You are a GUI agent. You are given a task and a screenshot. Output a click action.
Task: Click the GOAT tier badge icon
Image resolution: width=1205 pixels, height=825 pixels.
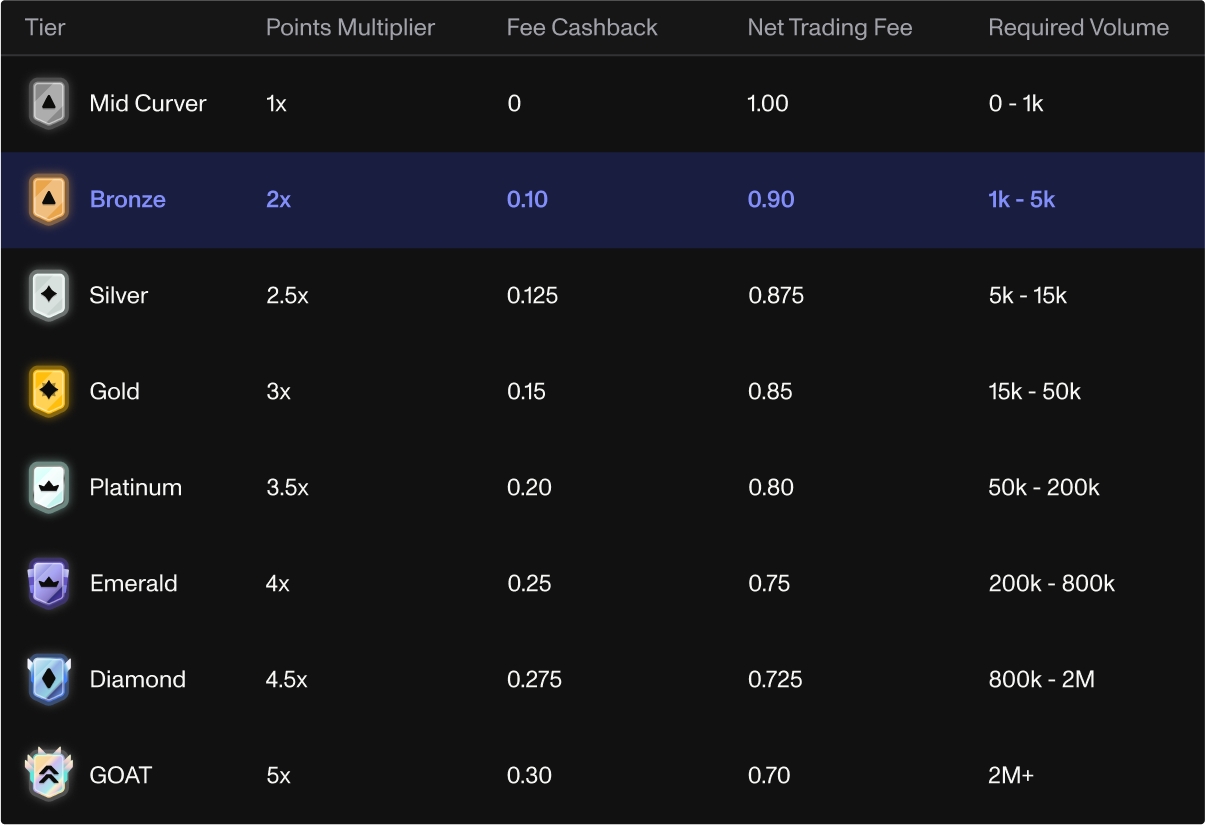(x=48, y=775)
